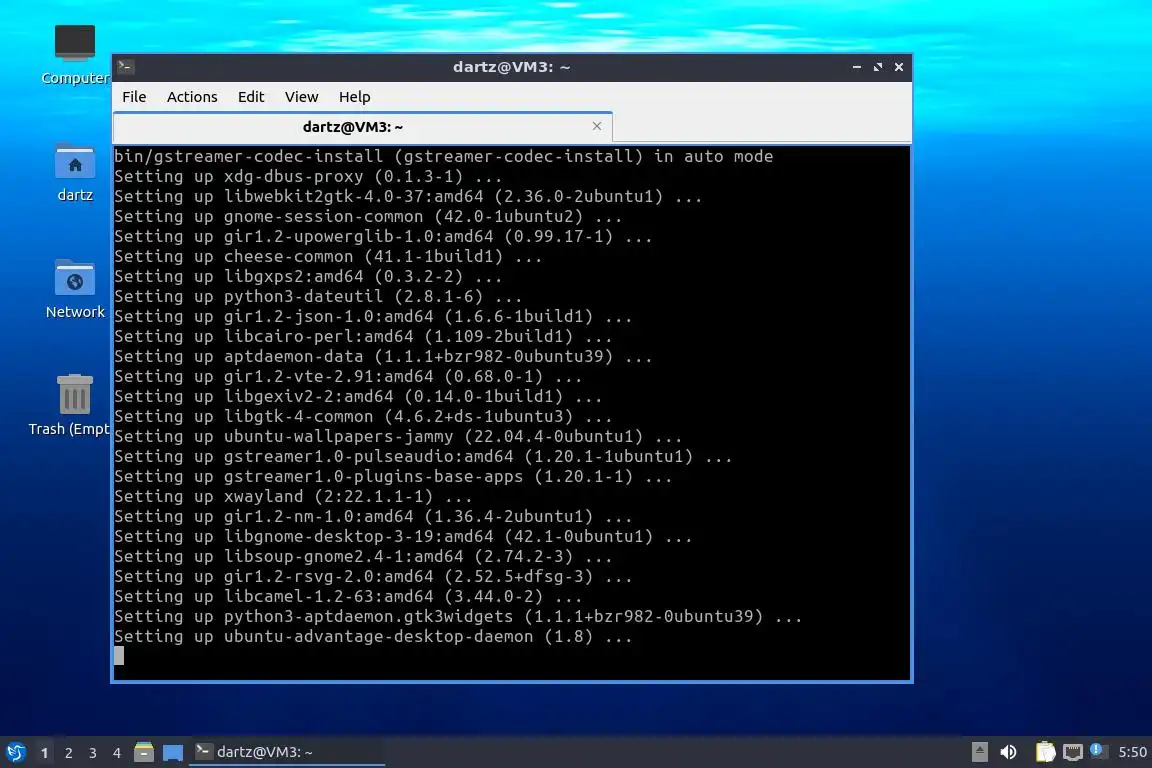The image size is (1152, 768).
Task: Close the dartz@VM3 tab with its X
Action: click(x=597, y=126)
